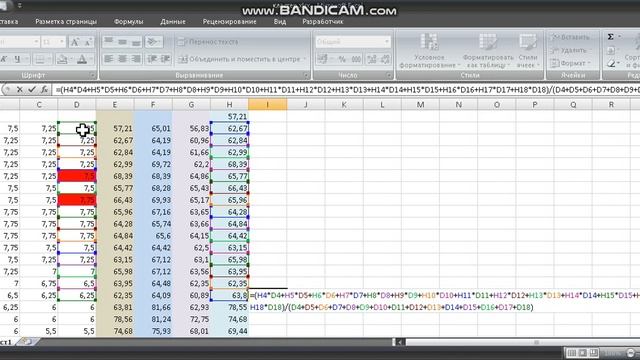Open the Borders dropdown arrow
640x360 pixels.
(x=49, y=60)
